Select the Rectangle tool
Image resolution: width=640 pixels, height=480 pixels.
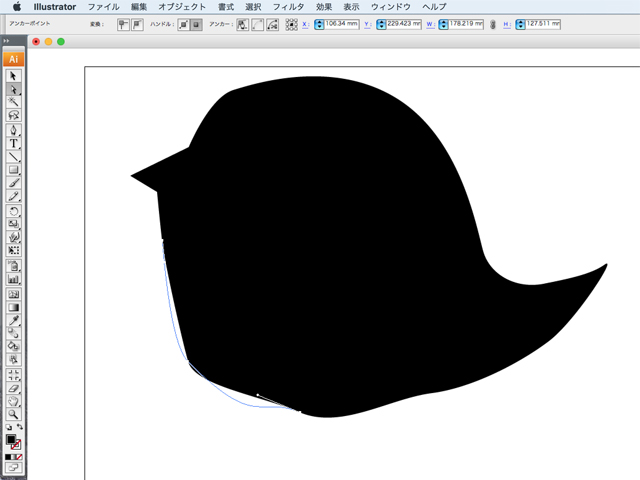pos(13,170)
